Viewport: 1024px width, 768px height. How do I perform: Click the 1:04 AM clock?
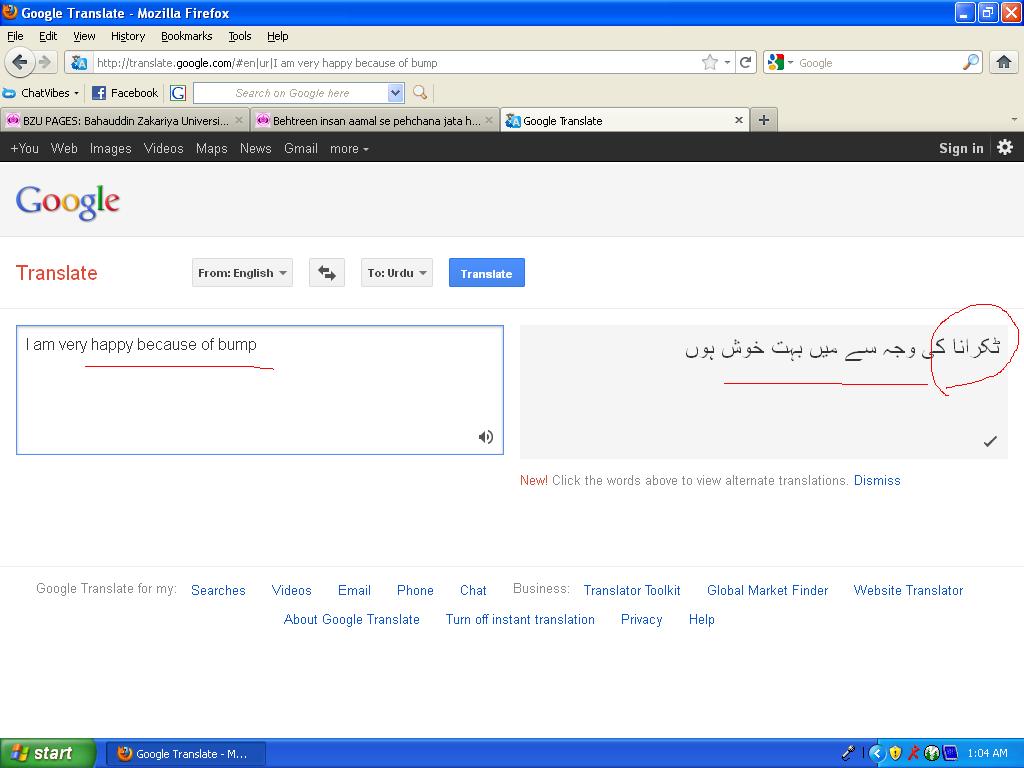(987, 753)
